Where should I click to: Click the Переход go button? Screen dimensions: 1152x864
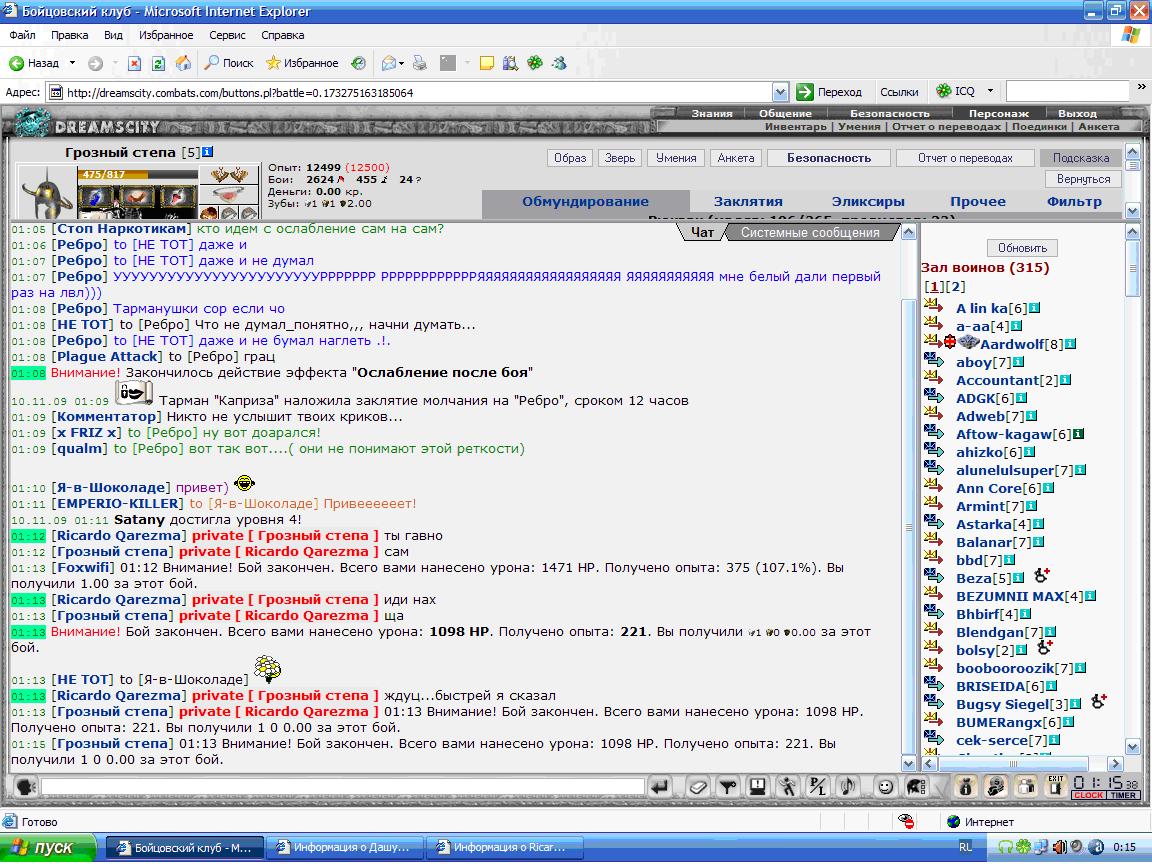click(x=830, y=92)
